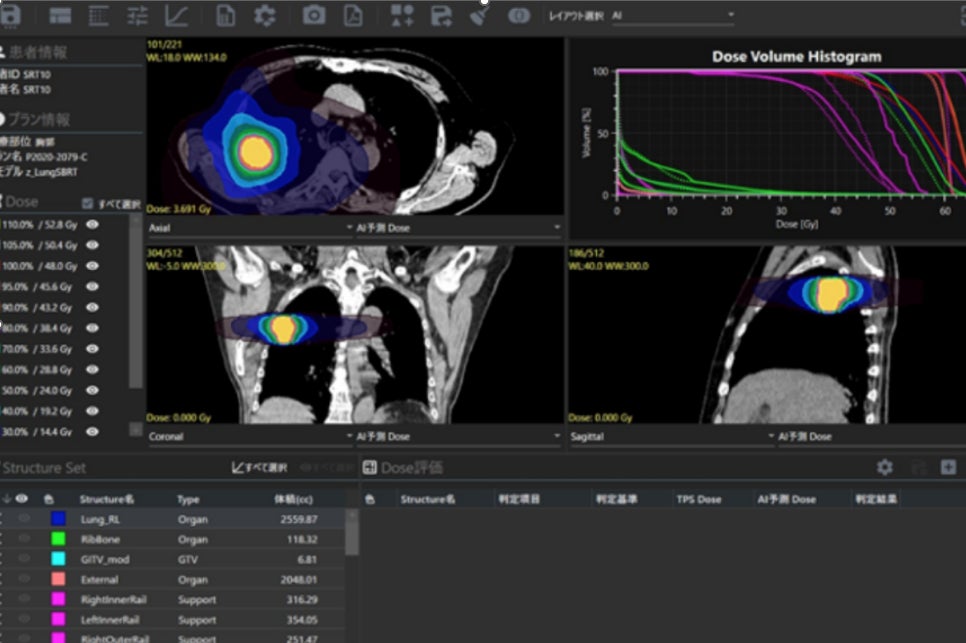Hide the 50.0% / 24.0 Gy isodose level
Viewport: 966px width, 643px height.
92,390
